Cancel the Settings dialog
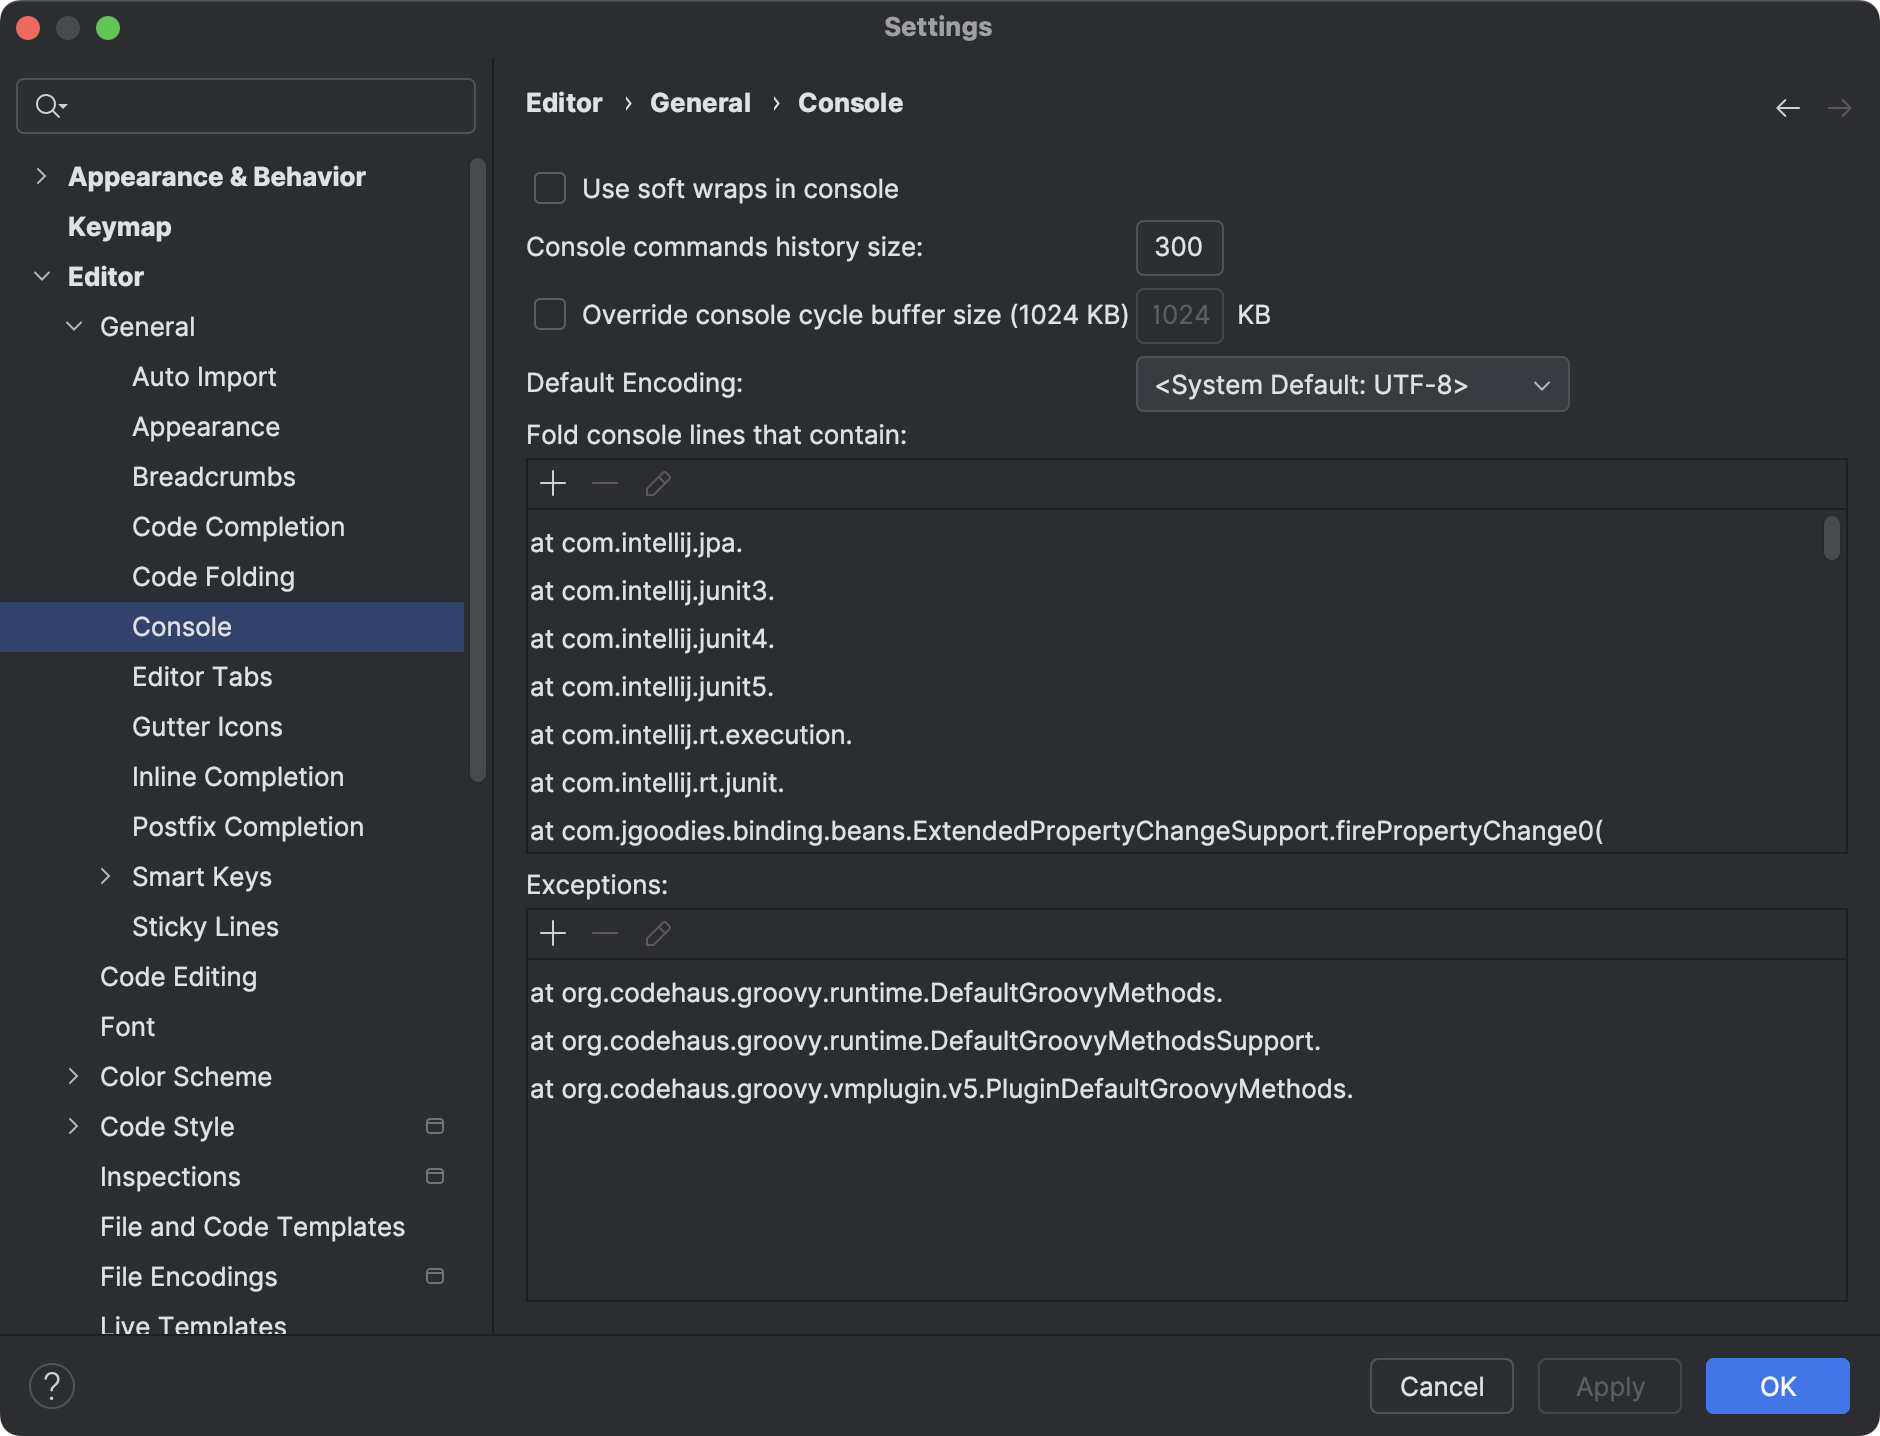 1440,1386
